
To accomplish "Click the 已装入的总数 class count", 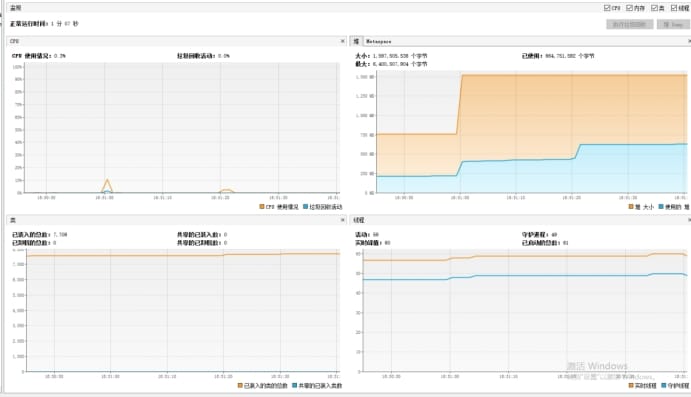I will (40, 234).
